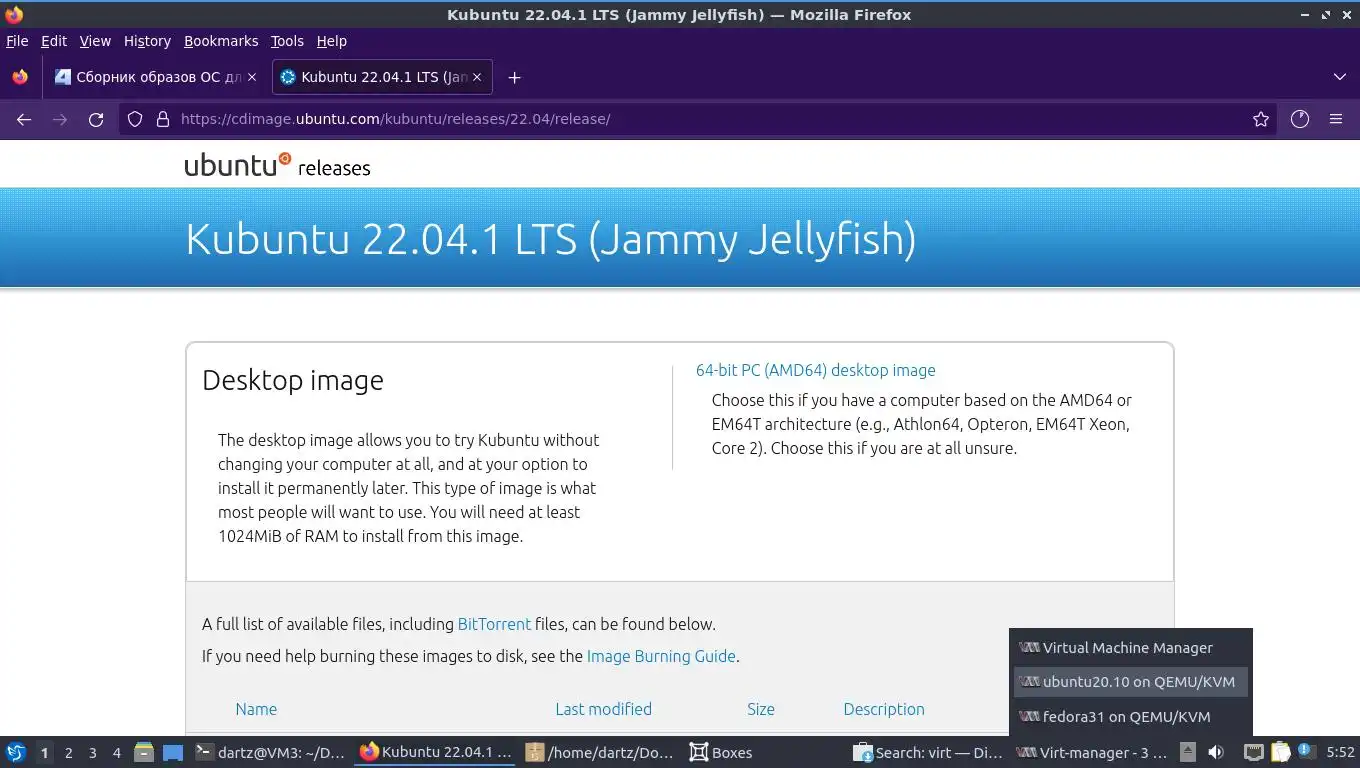This screenshot has width=1360, height=768.
Task: Switch to workspace 2
Action: 68,753
